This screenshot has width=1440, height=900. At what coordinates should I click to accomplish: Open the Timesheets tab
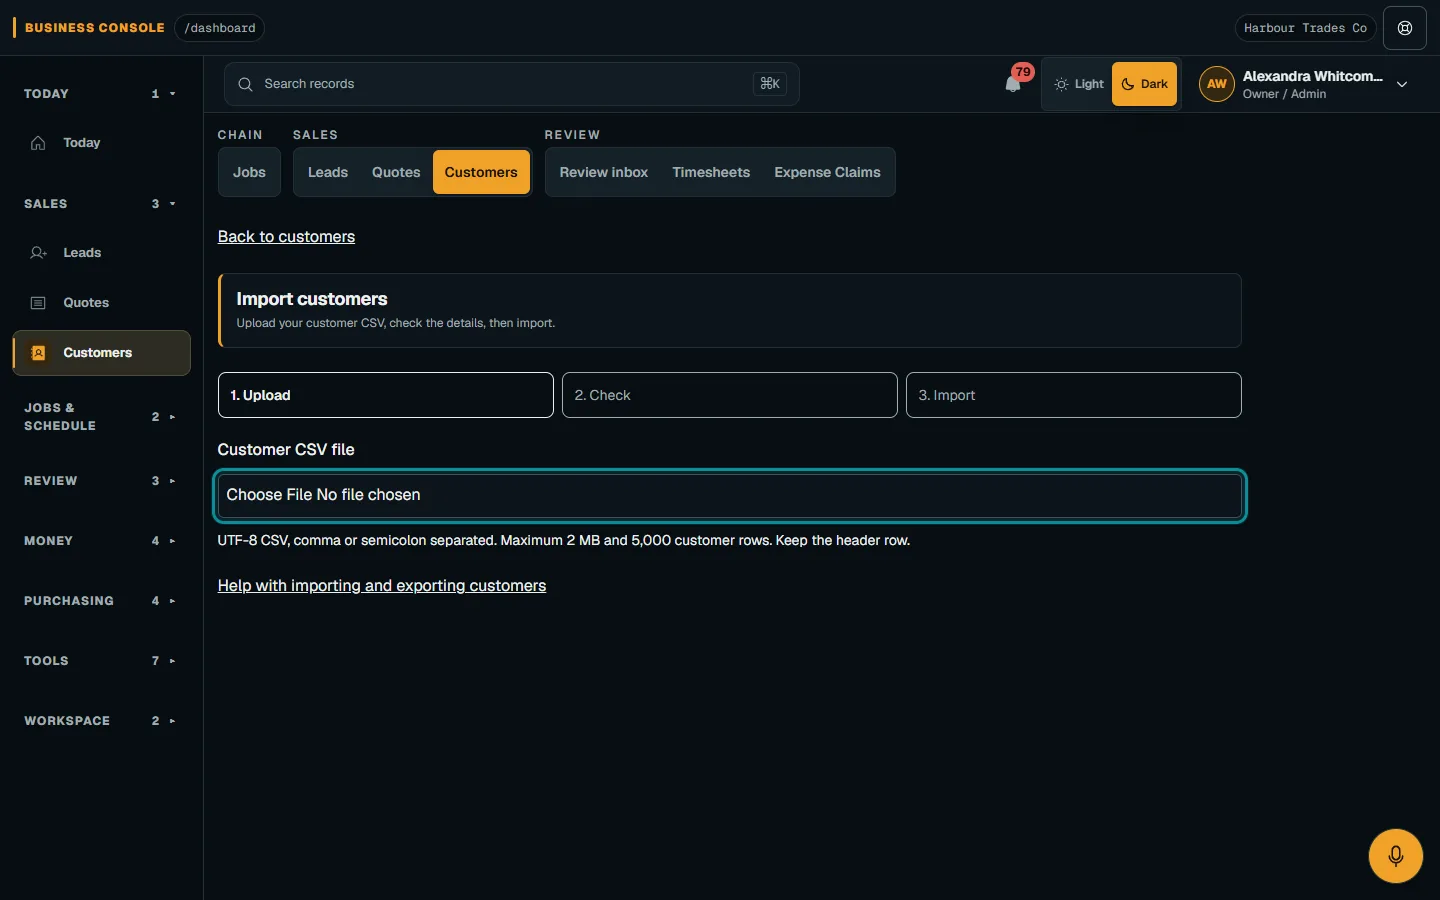[711, 172]
